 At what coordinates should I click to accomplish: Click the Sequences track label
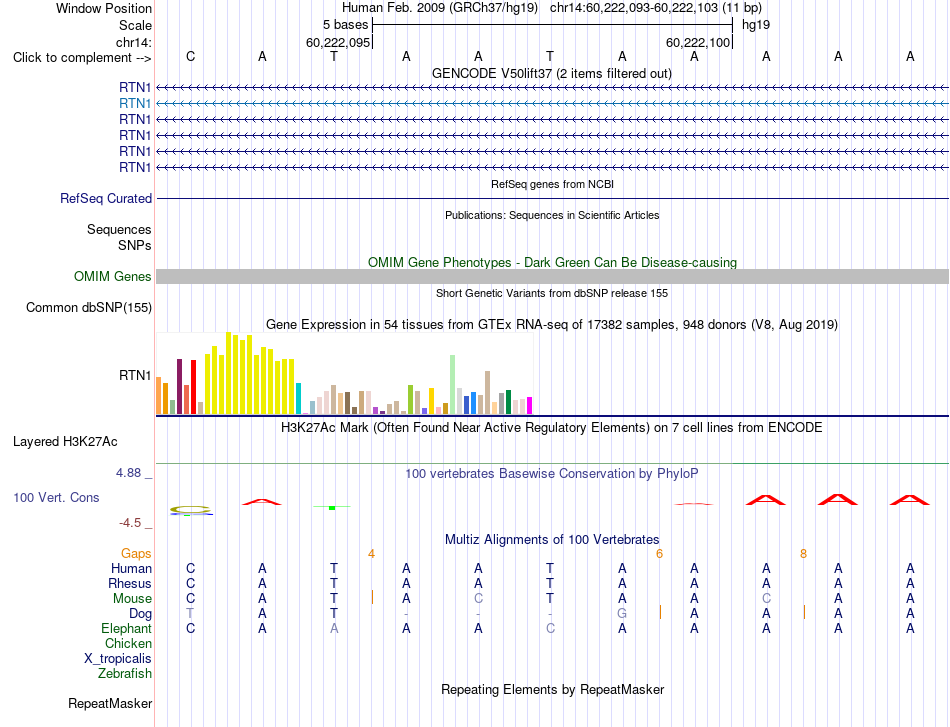coord(119,230)
